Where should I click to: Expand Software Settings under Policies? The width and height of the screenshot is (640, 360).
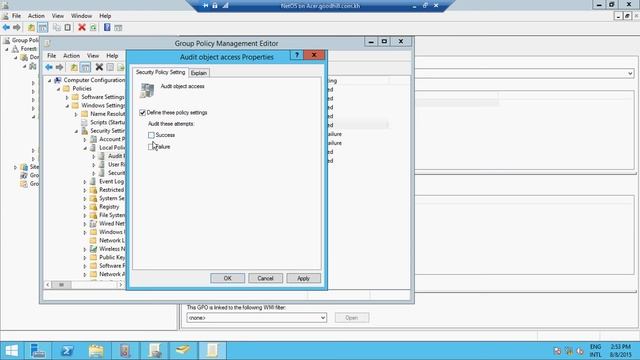click(67, 97)
